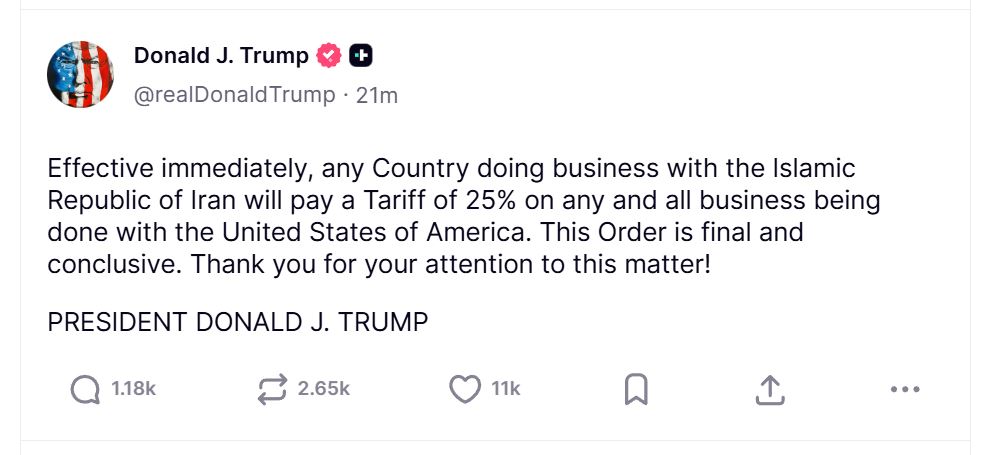Image resolution: width=981 pixels, height=455 pixels.
Task: Click the 2.65k ReTruth count
Action: pos(324,389)
